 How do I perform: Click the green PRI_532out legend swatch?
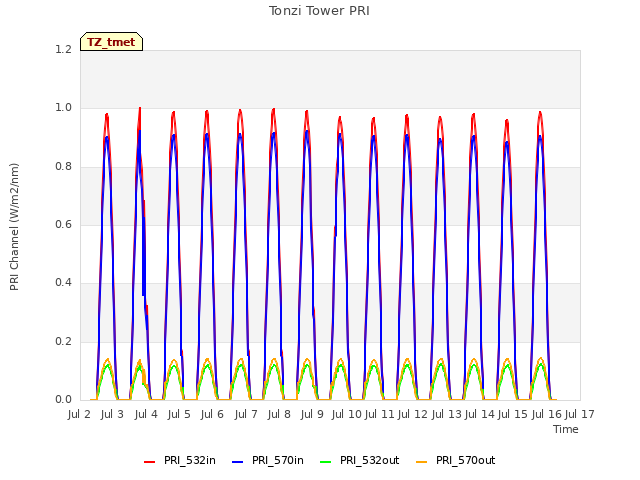click(x=326, y=462)
